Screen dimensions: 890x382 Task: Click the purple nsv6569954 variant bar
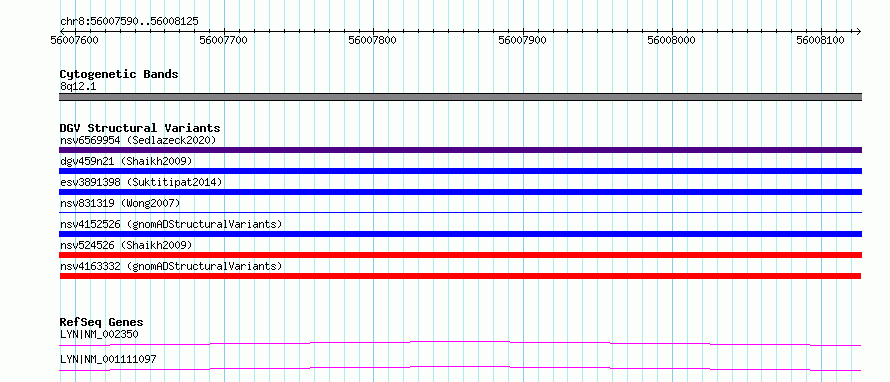pyautogui.click(x=460, y=150)
